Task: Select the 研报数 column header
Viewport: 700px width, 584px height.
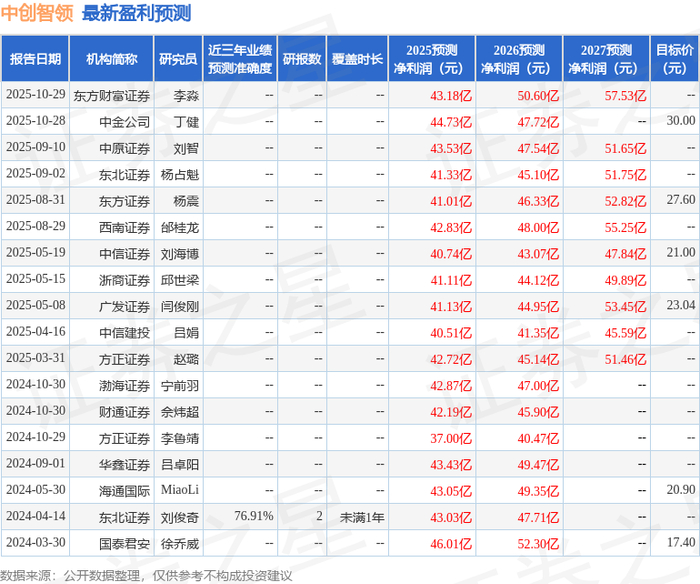Action: point(302,59)
